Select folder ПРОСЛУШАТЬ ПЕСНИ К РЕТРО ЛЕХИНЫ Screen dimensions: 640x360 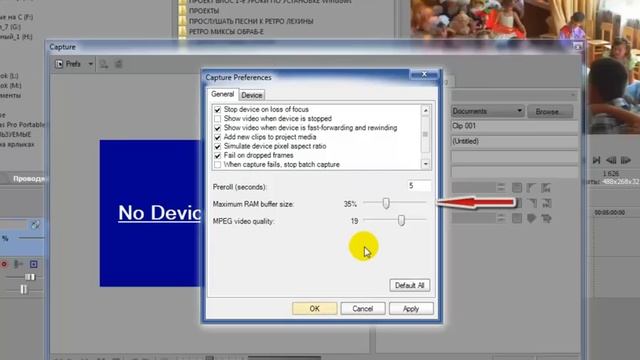(251, 21)
